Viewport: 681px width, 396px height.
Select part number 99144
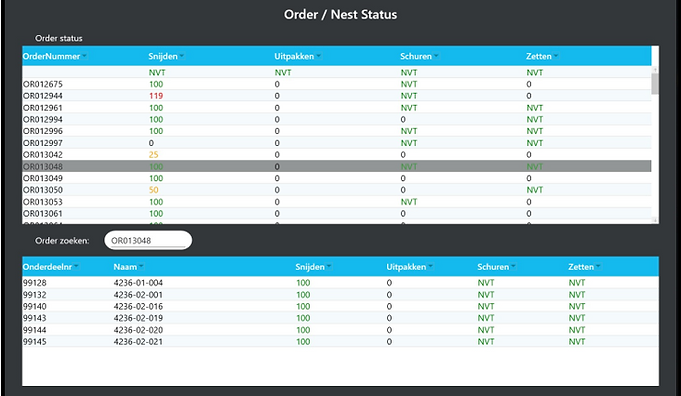[x=35, y=330]
